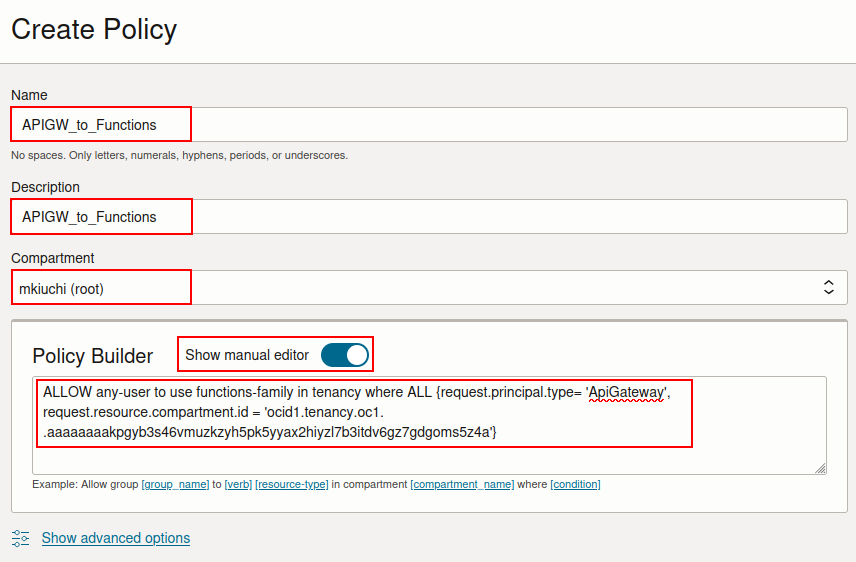856x562 pixels.
Task: Open the Show advanced options link
Action: click(x=116, y=538)
